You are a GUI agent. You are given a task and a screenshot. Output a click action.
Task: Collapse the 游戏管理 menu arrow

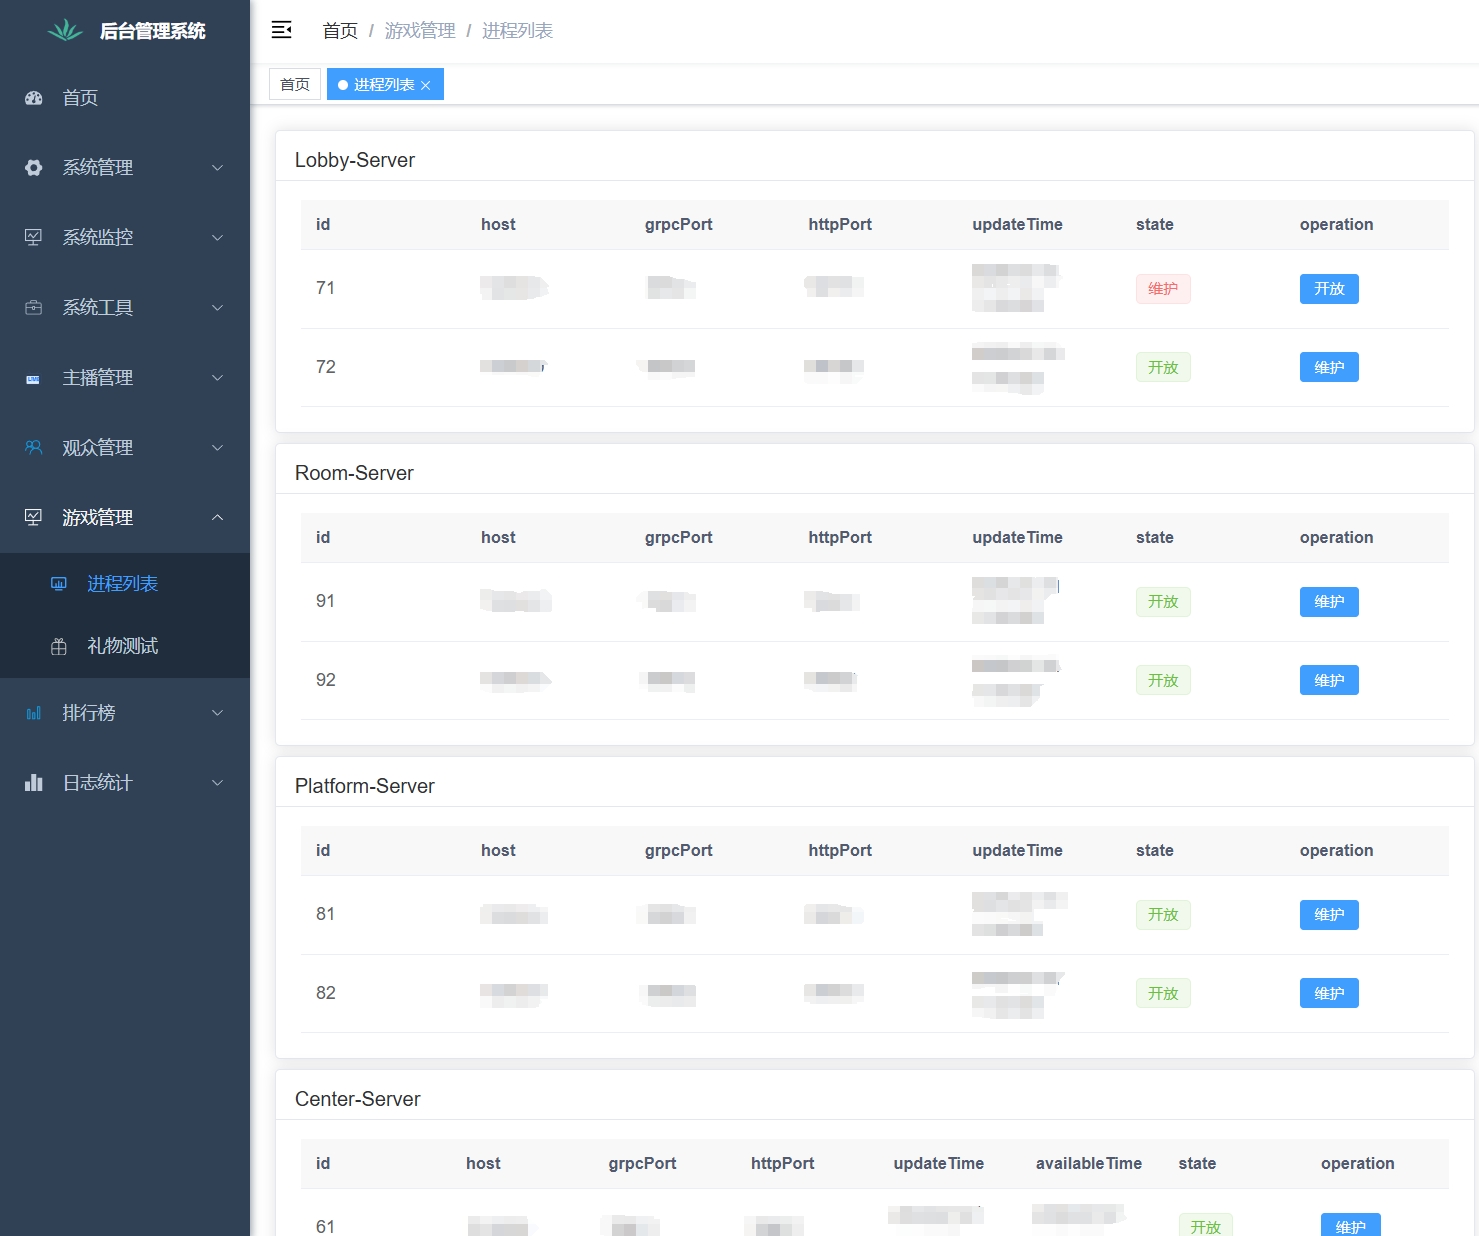(x=217, y=518)
